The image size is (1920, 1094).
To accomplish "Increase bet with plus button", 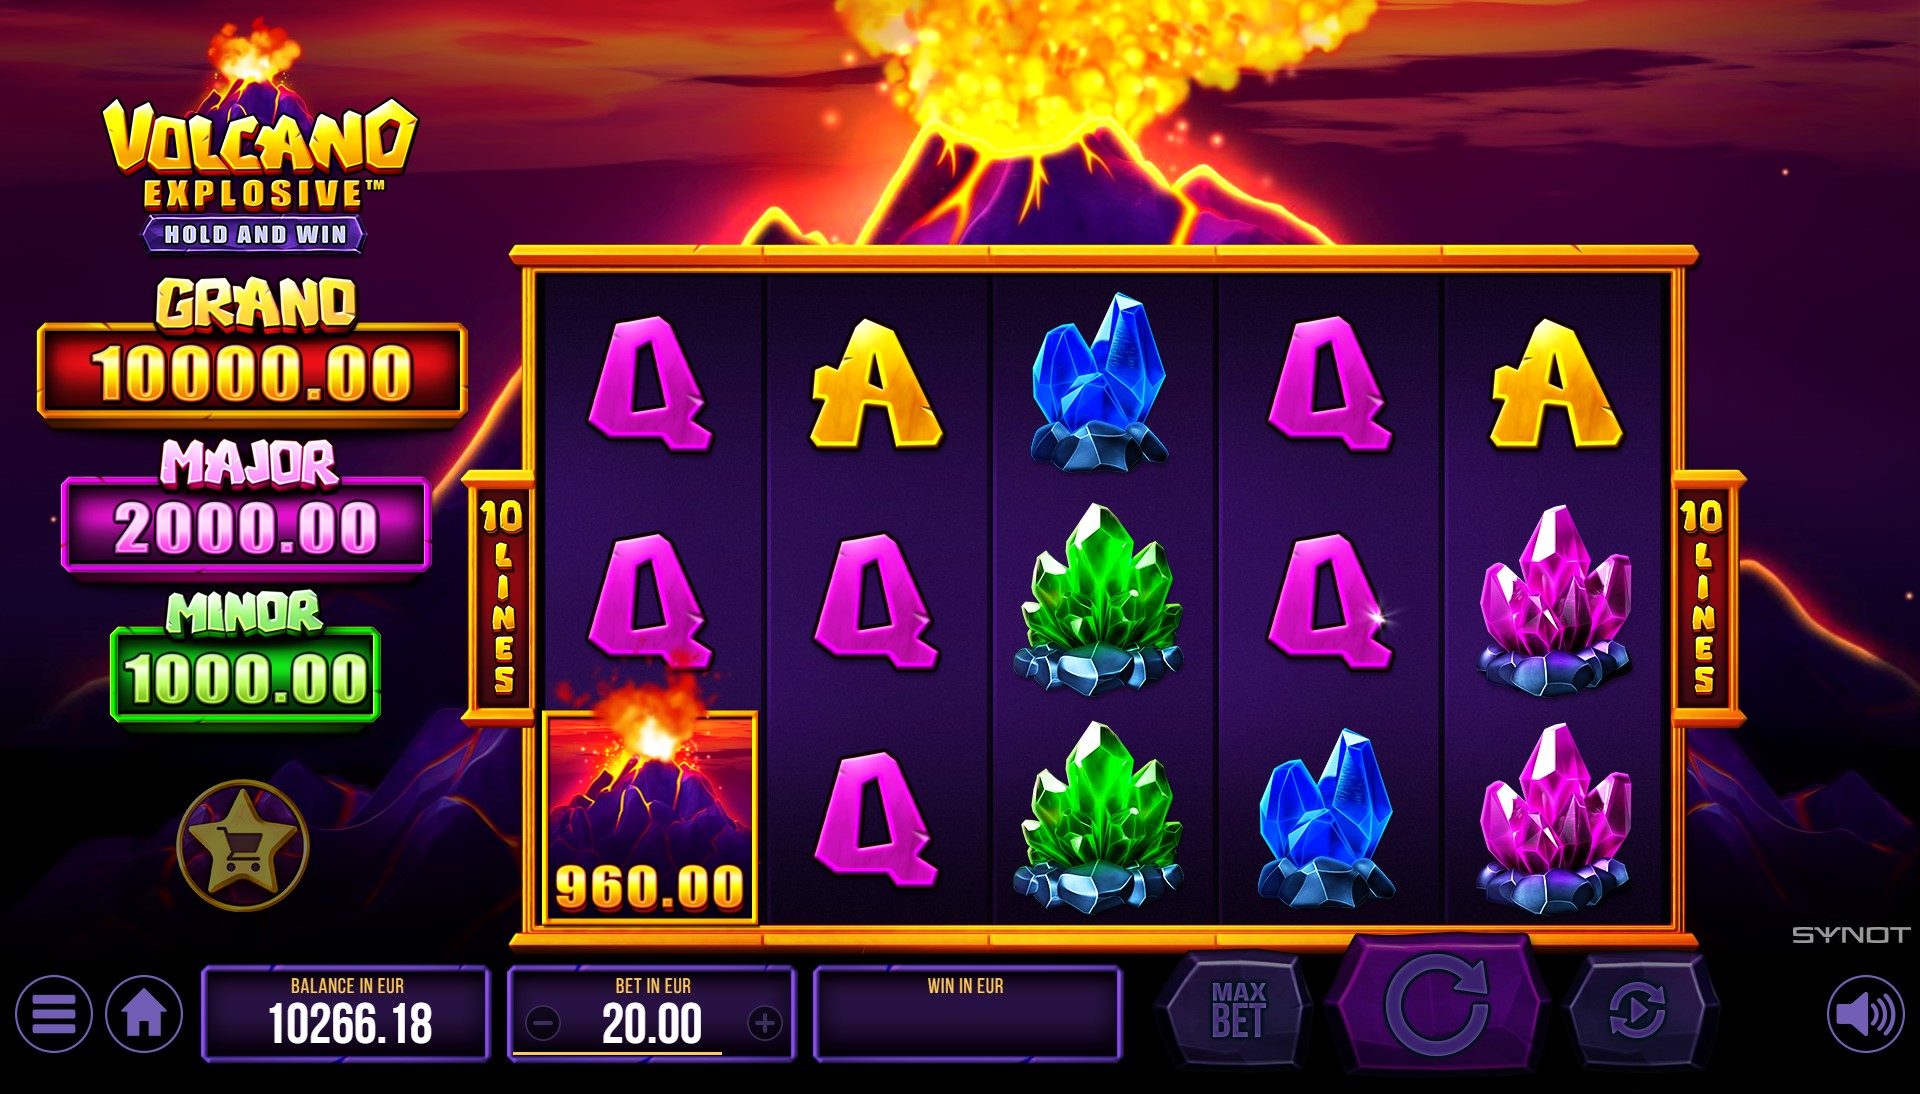I will tap(765, 1023).
